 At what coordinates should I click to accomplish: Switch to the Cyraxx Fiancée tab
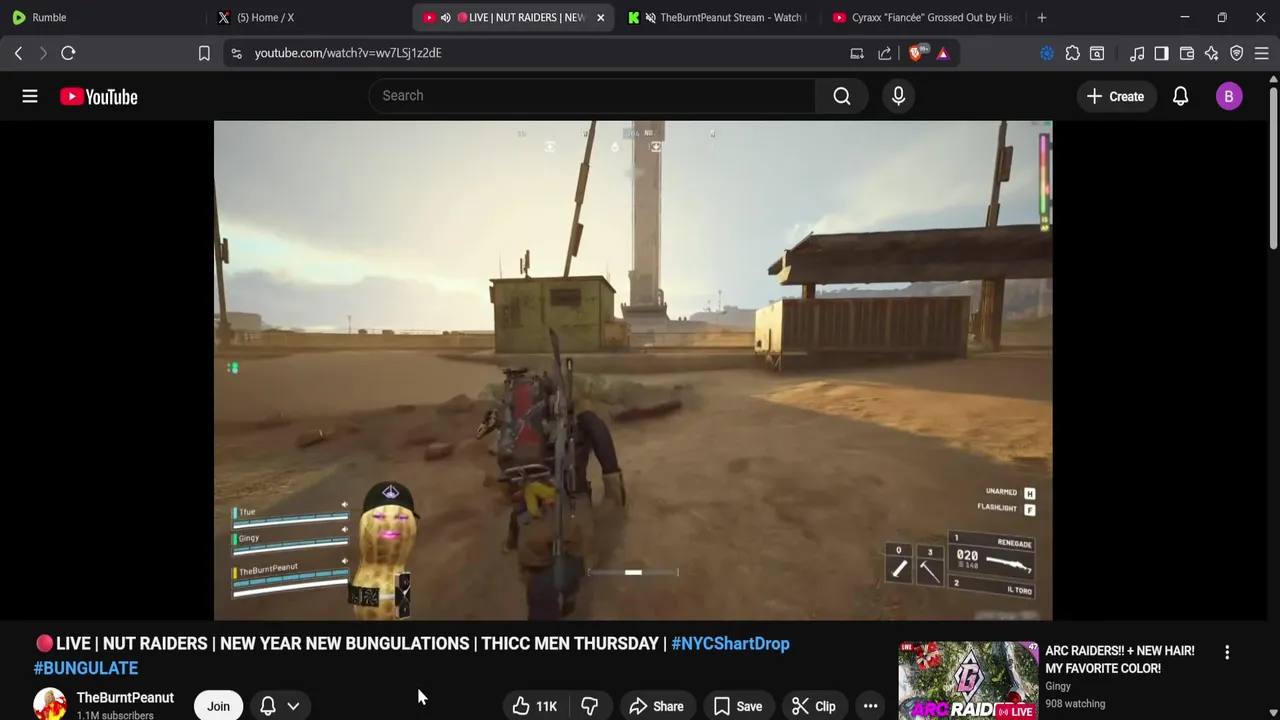point(922,17)
